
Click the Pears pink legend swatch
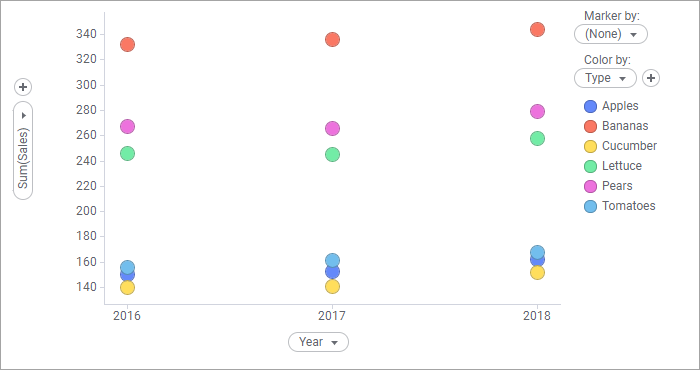[x=591, y=186]
